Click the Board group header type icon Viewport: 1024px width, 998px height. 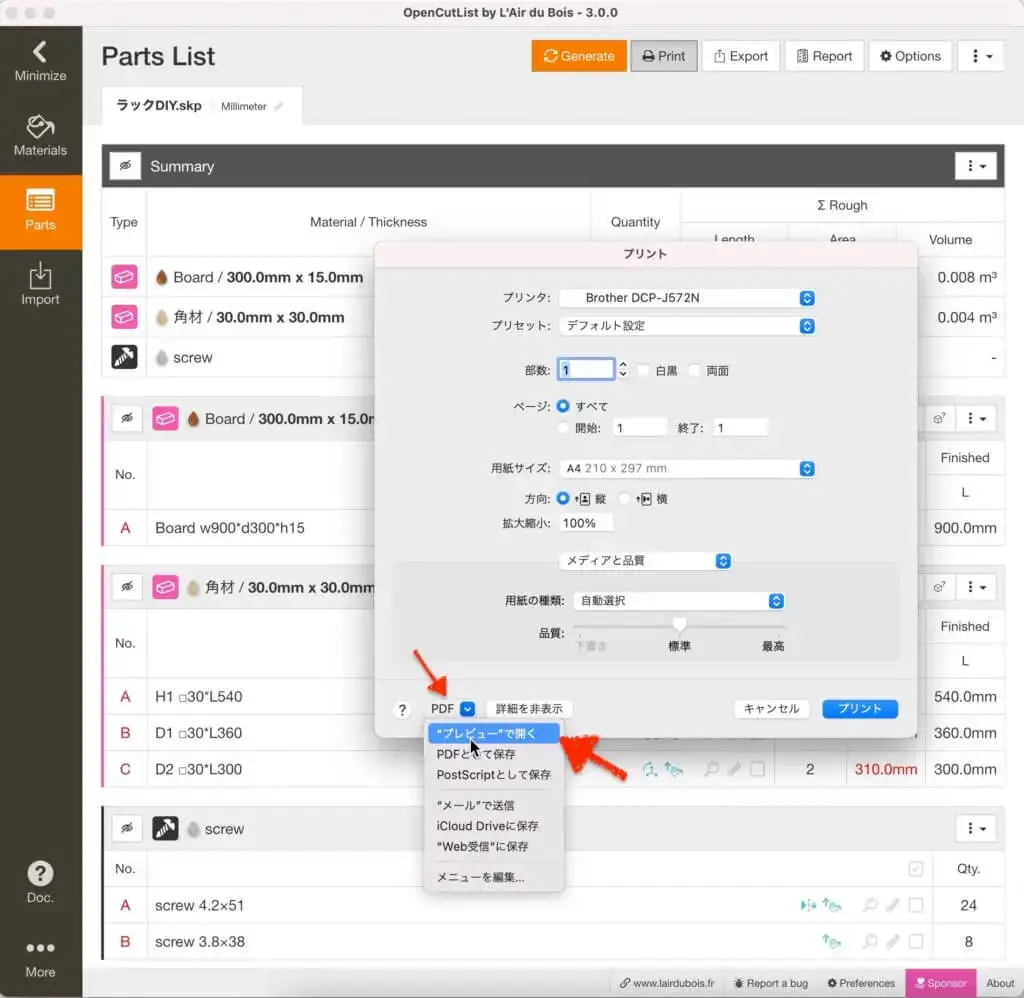coord(165,418)
